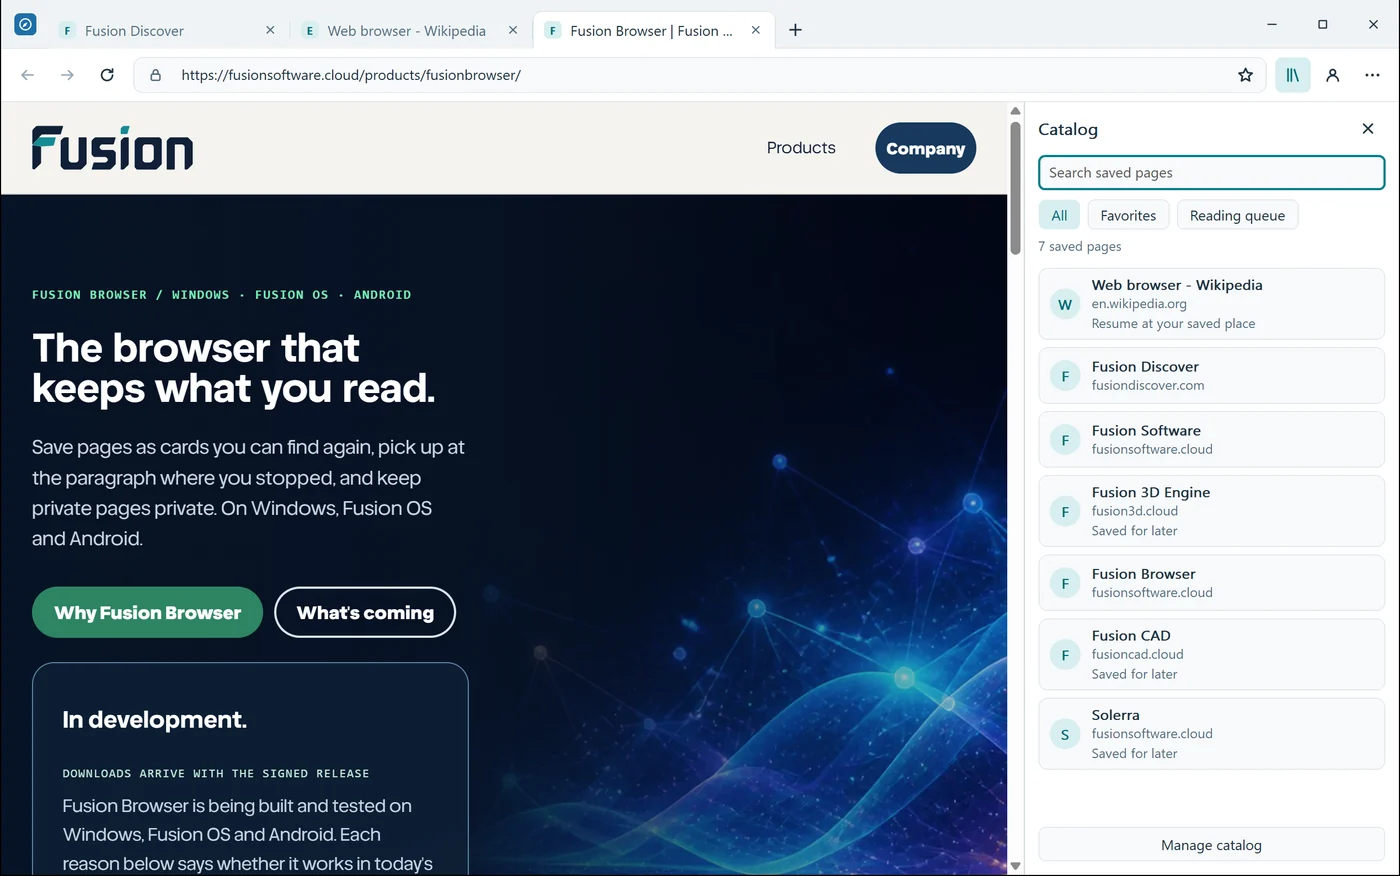Image resolution: width=1400 pixels, height=876 pixels.
Task: Open saved Fusion Browser catalog card
Action: coord(1211,583)
